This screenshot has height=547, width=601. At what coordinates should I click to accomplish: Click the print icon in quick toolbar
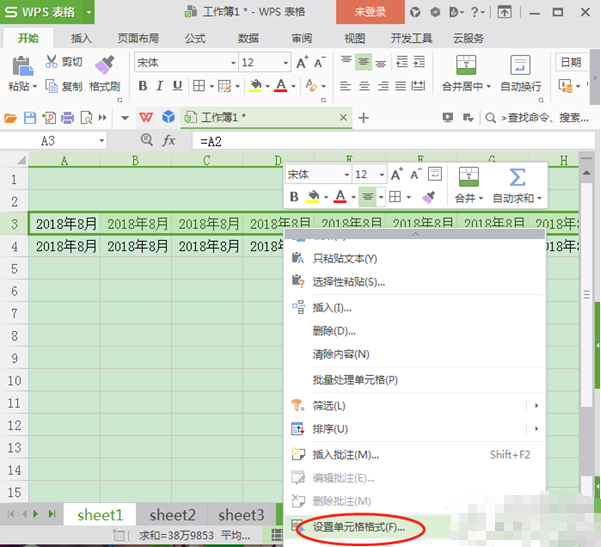tap(67, 118)
